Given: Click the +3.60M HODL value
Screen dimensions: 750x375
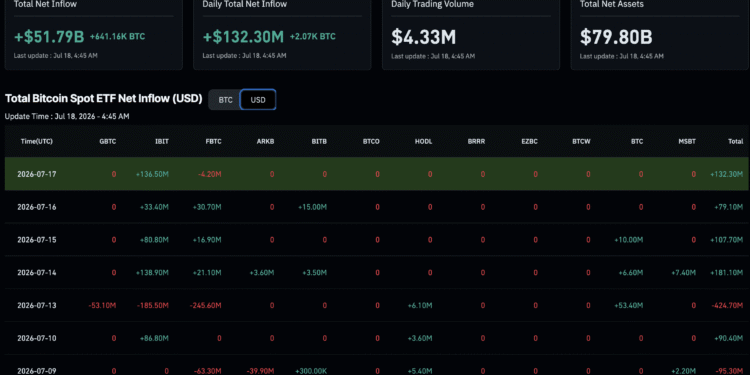Looking at the screenshot, I should (x=420, y=338).
